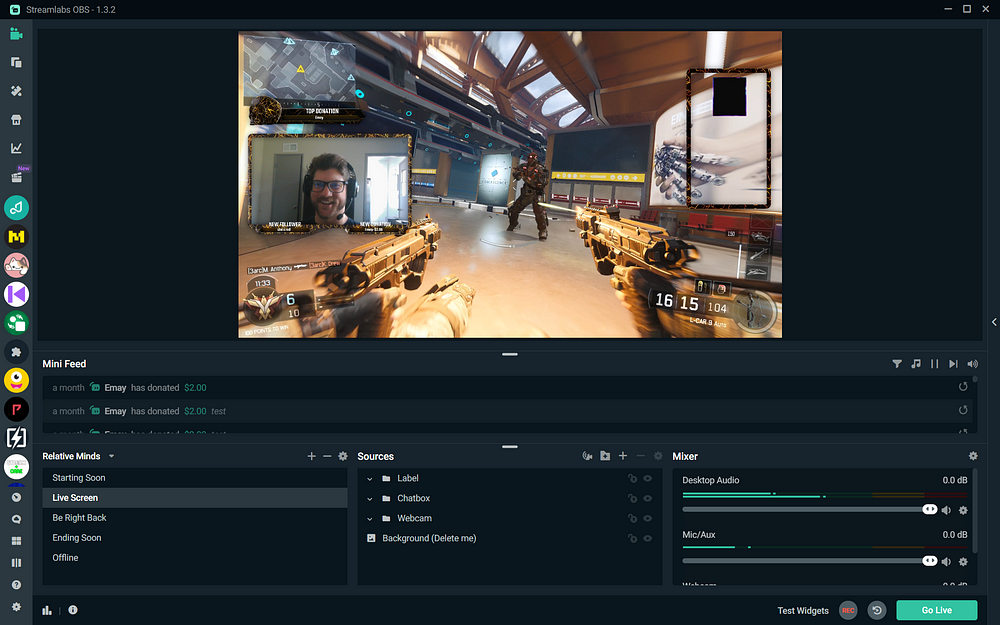Image resolution: width=1000 pixels, height=625 pixels.
Task: Remove the selected scene with minus icon
Action: (x=327, y=456)
